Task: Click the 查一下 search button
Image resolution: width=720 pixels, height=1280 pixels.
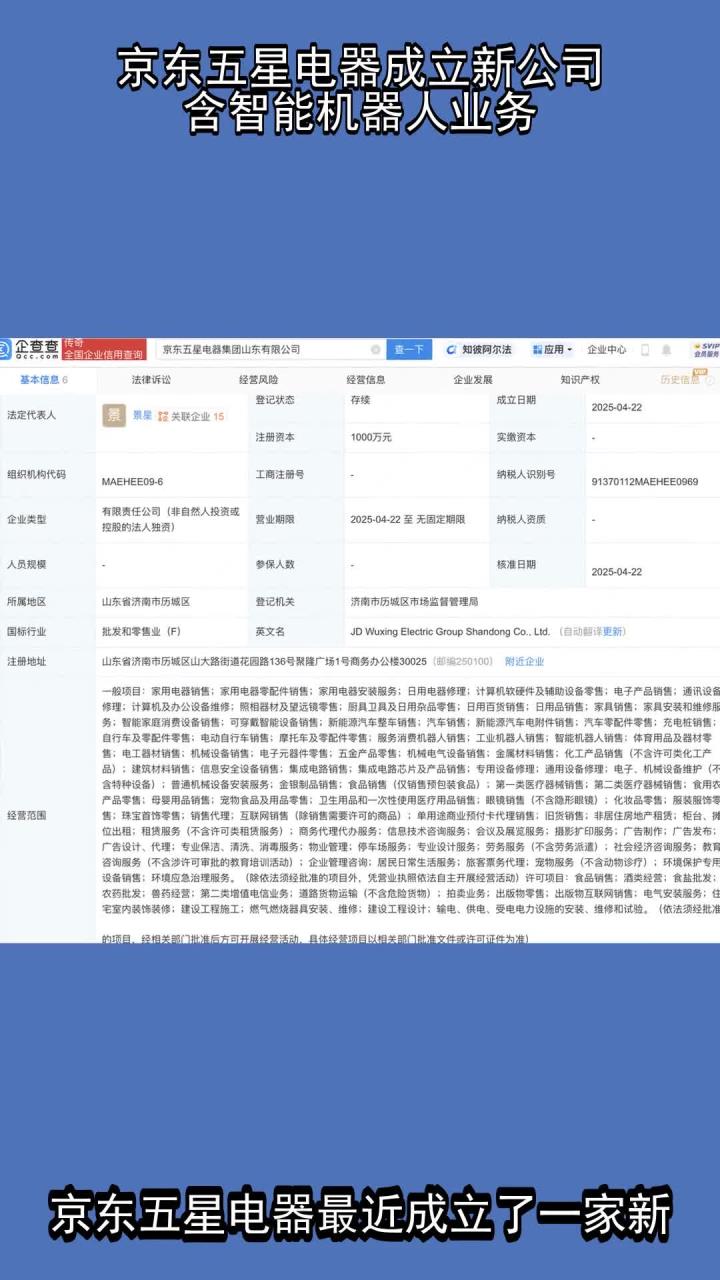Action: coord(408,350)
